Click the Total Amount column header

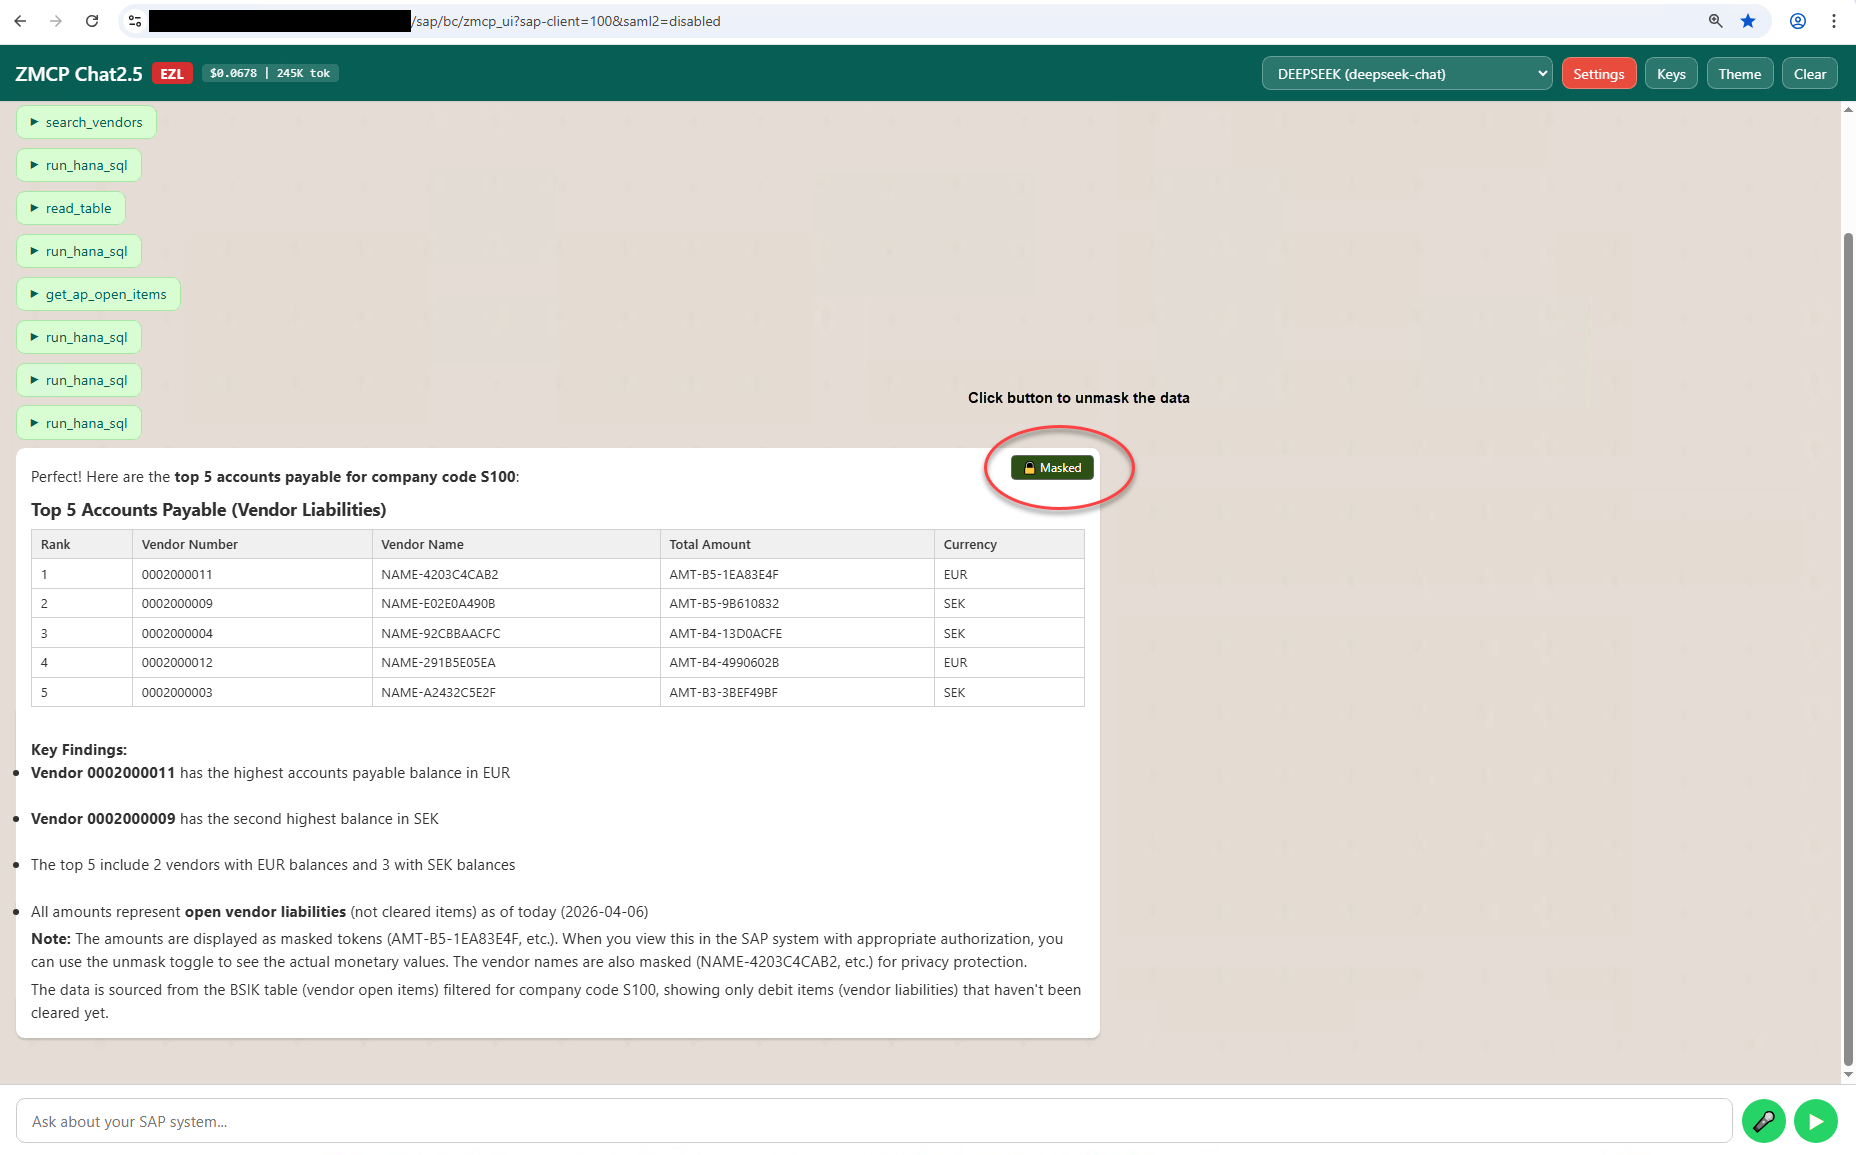pos(797,544)
